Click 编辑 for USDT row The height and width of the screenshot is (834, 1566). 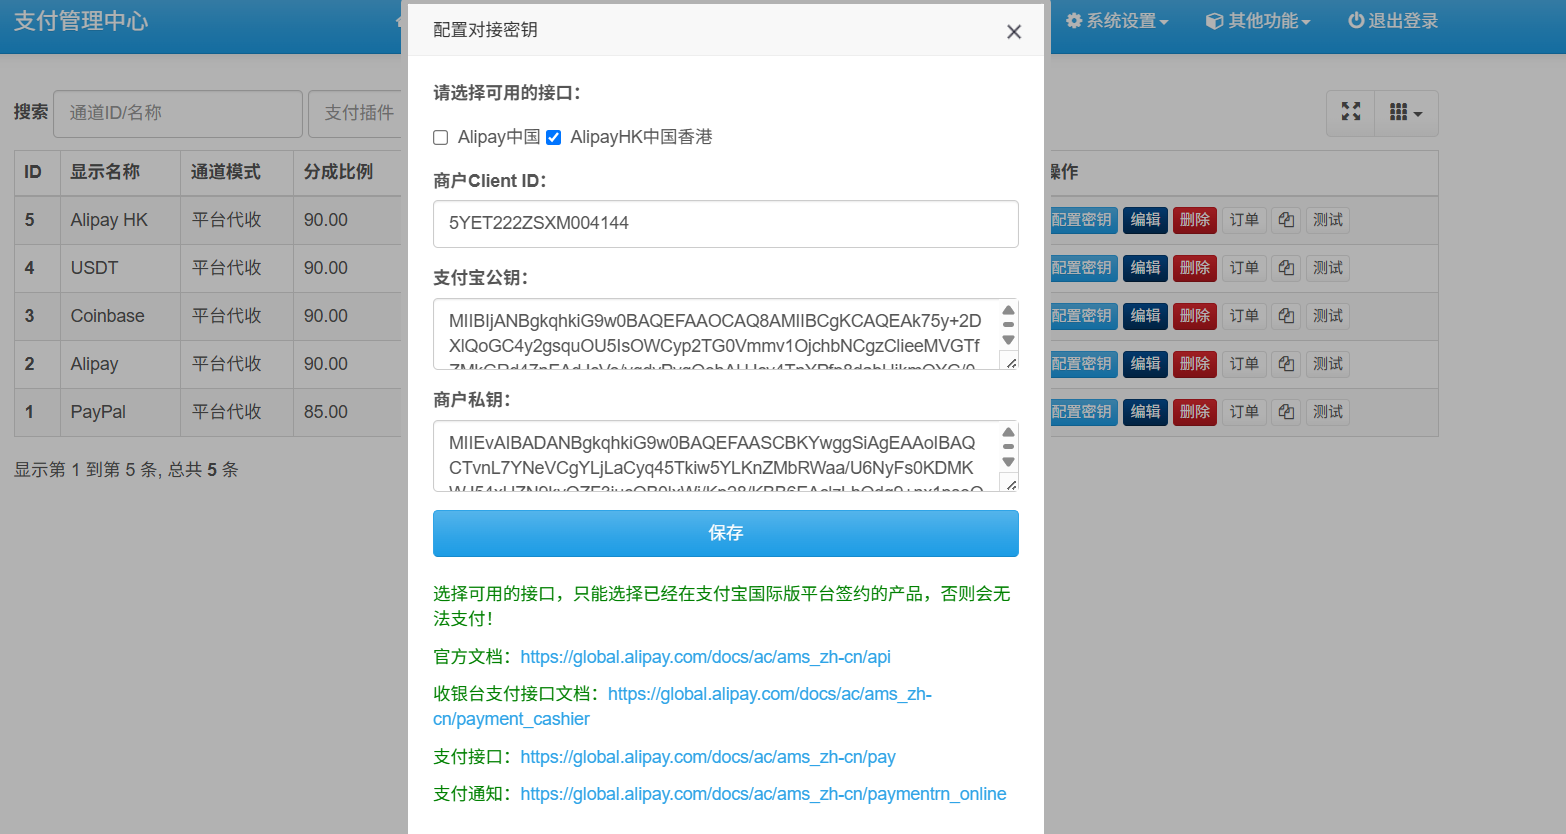(1145, 268)
